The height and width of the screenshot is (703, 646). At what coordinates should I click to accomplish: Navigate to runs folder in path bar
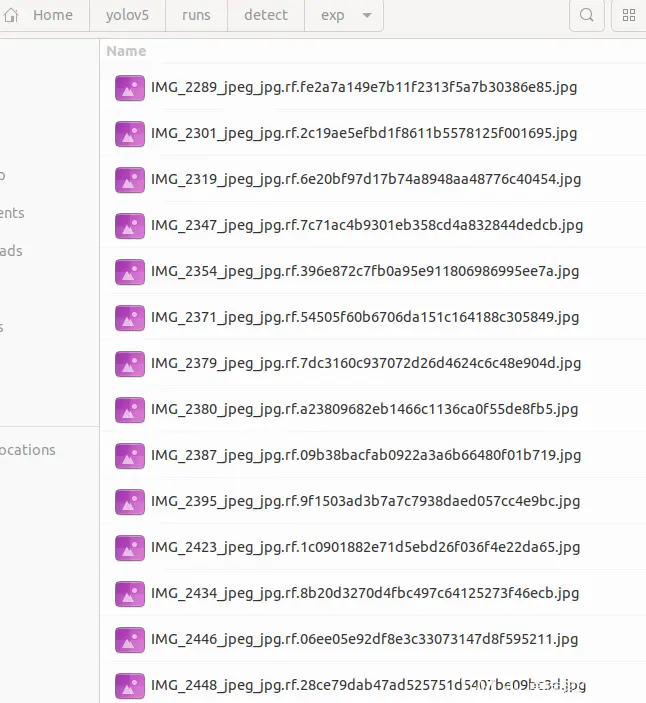(x=196, y=15)
